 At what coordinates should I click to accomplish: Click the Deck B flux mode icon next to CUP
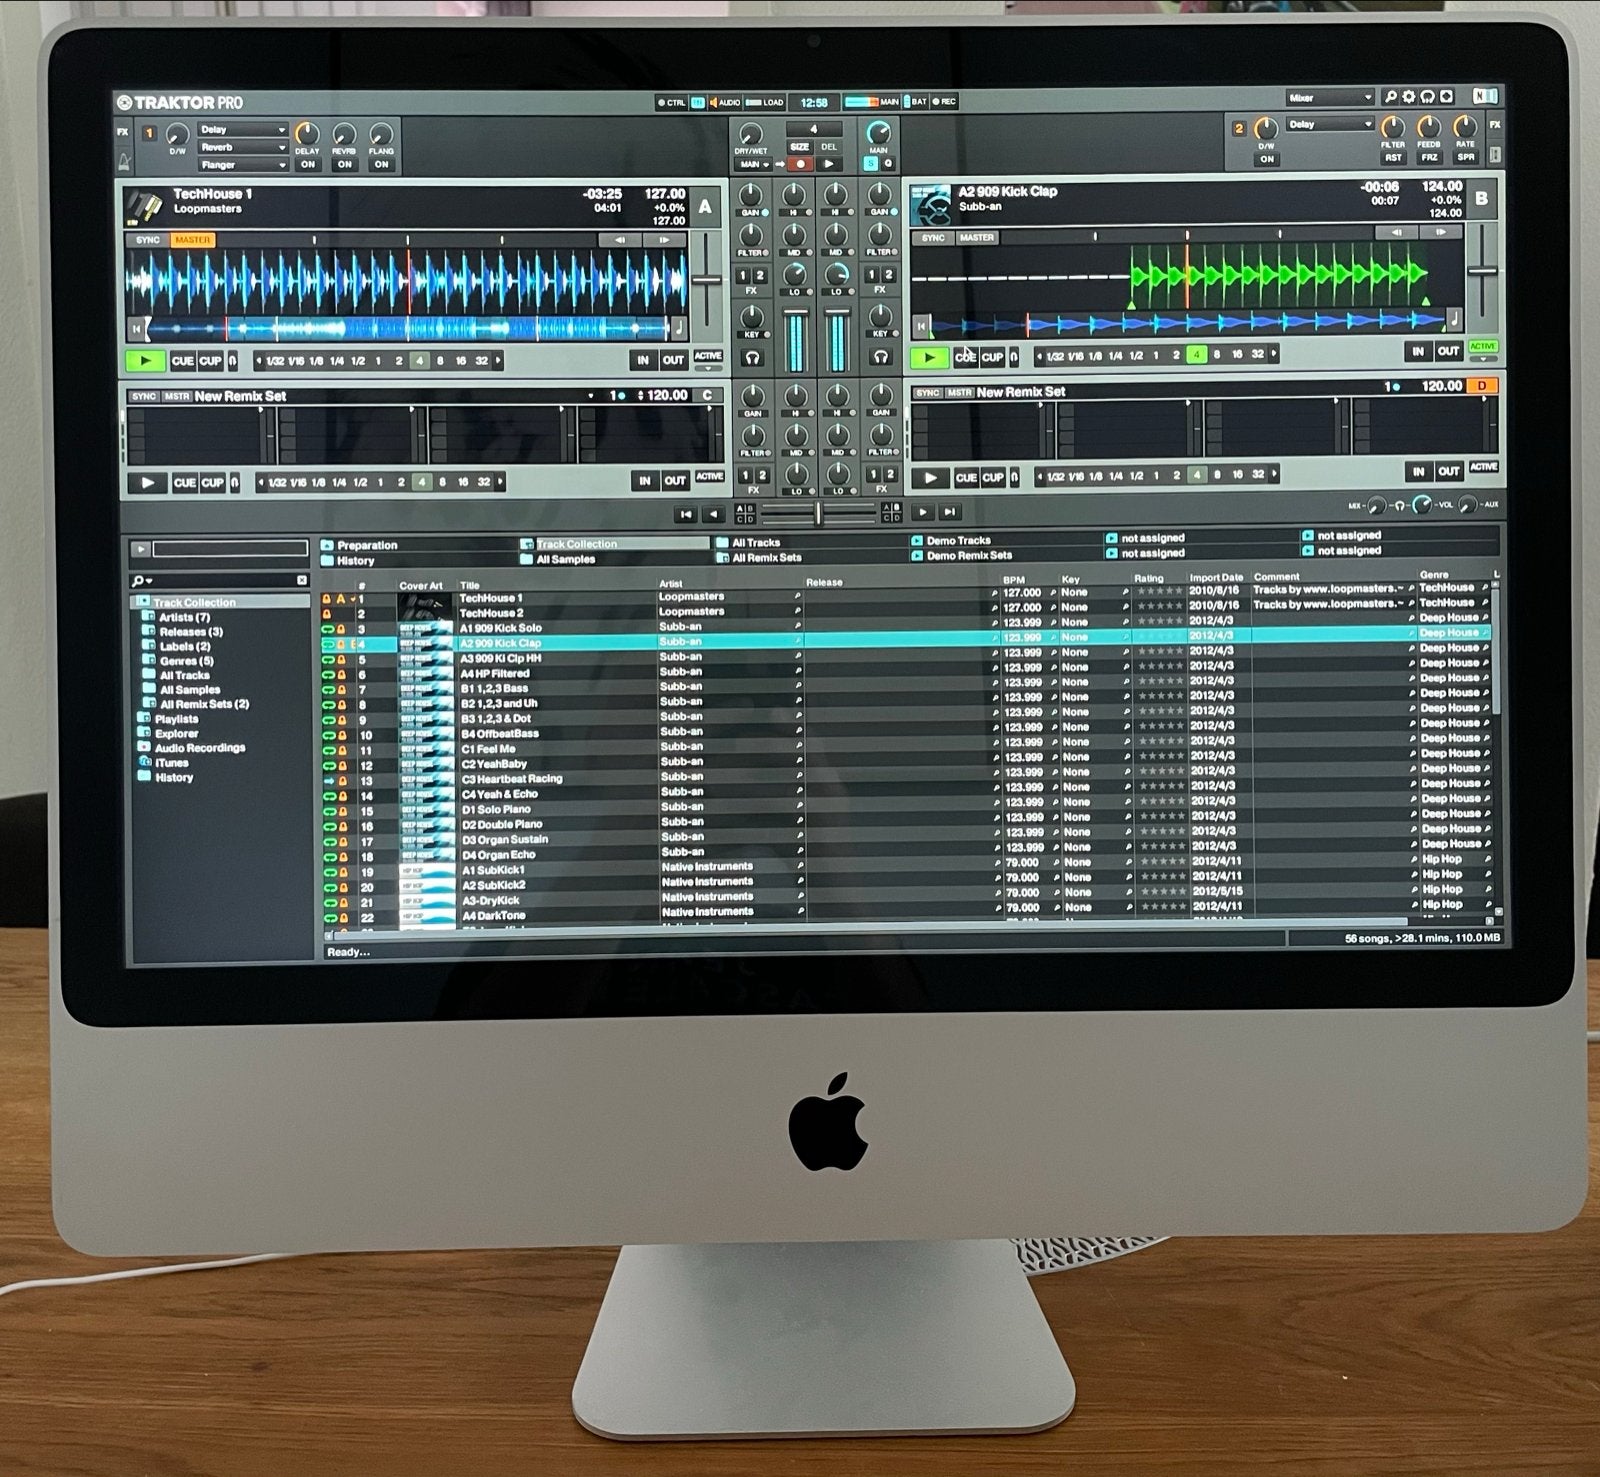(1014, 356)
